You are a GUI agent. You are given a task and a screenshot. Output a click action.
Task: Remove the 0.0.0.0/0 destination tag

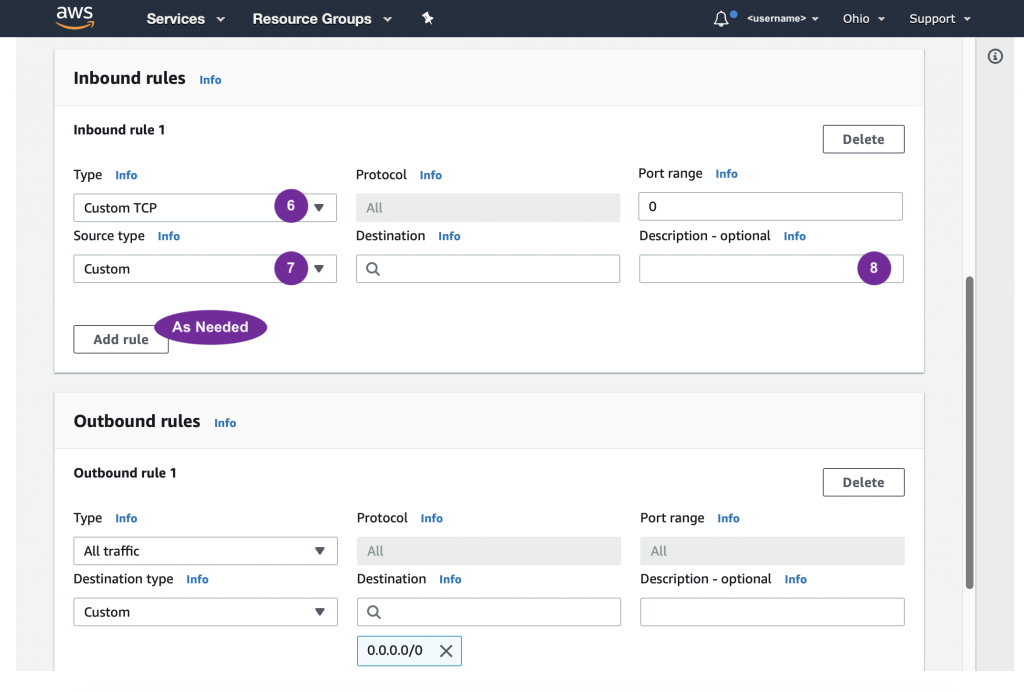446,651
